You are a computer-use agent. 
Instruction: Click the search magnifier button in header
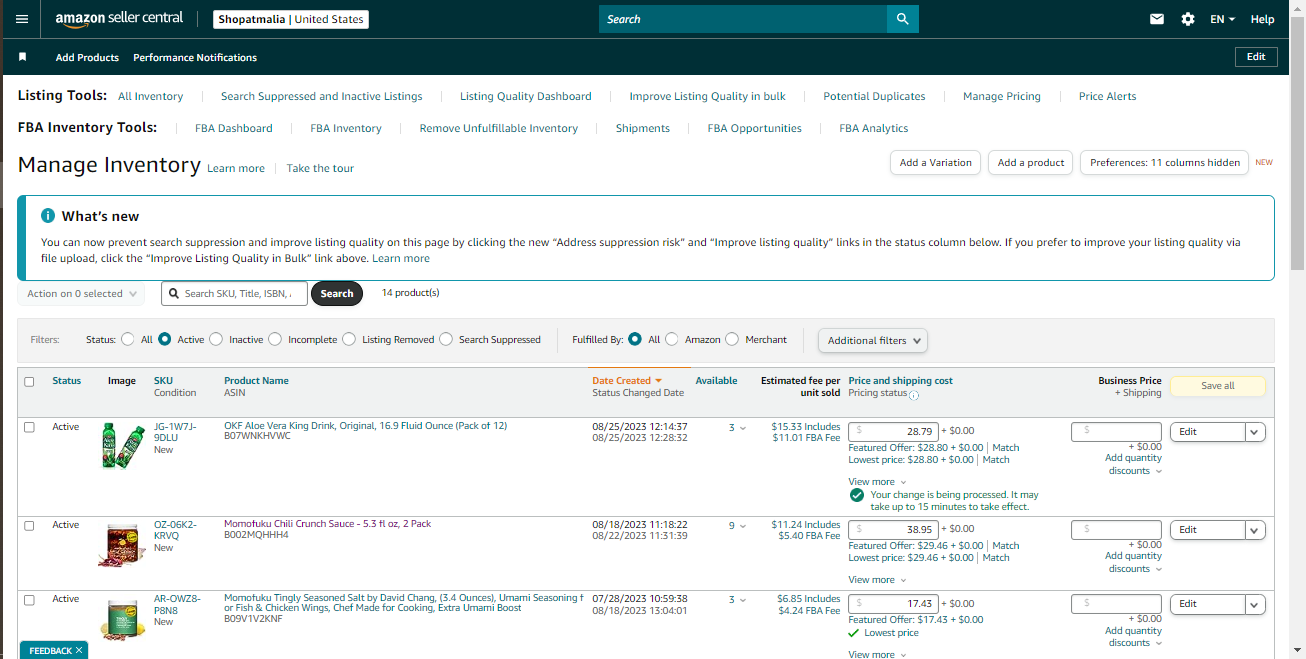pos(902,19)
